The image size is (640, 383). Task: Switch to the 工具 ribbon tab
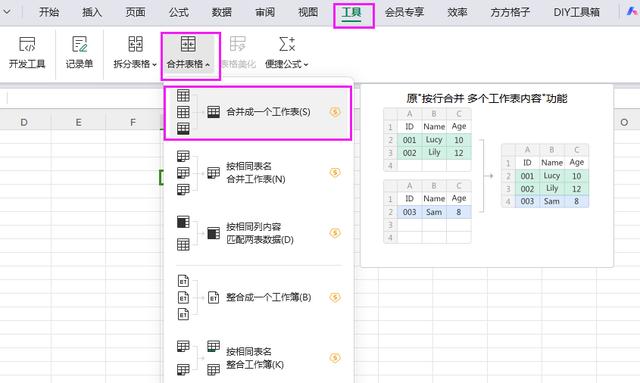click(x=352, y=13)
